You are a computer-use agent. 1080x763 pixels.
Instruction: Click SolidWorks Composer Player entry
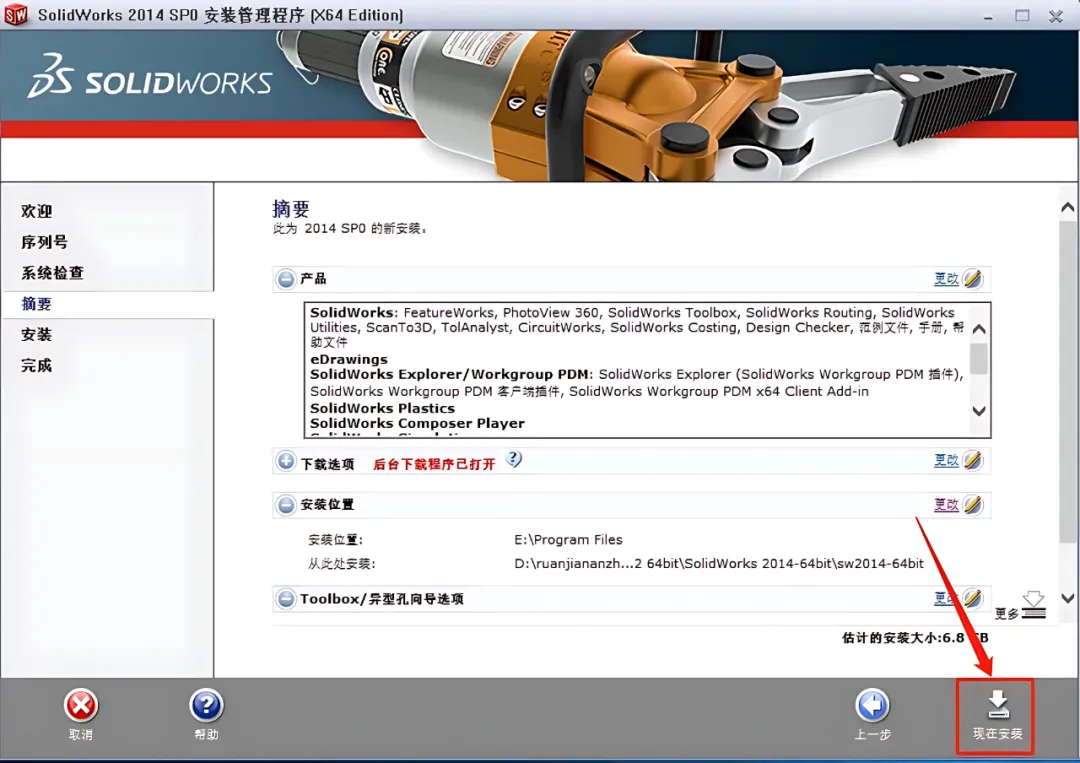click(x=417, y=424)
